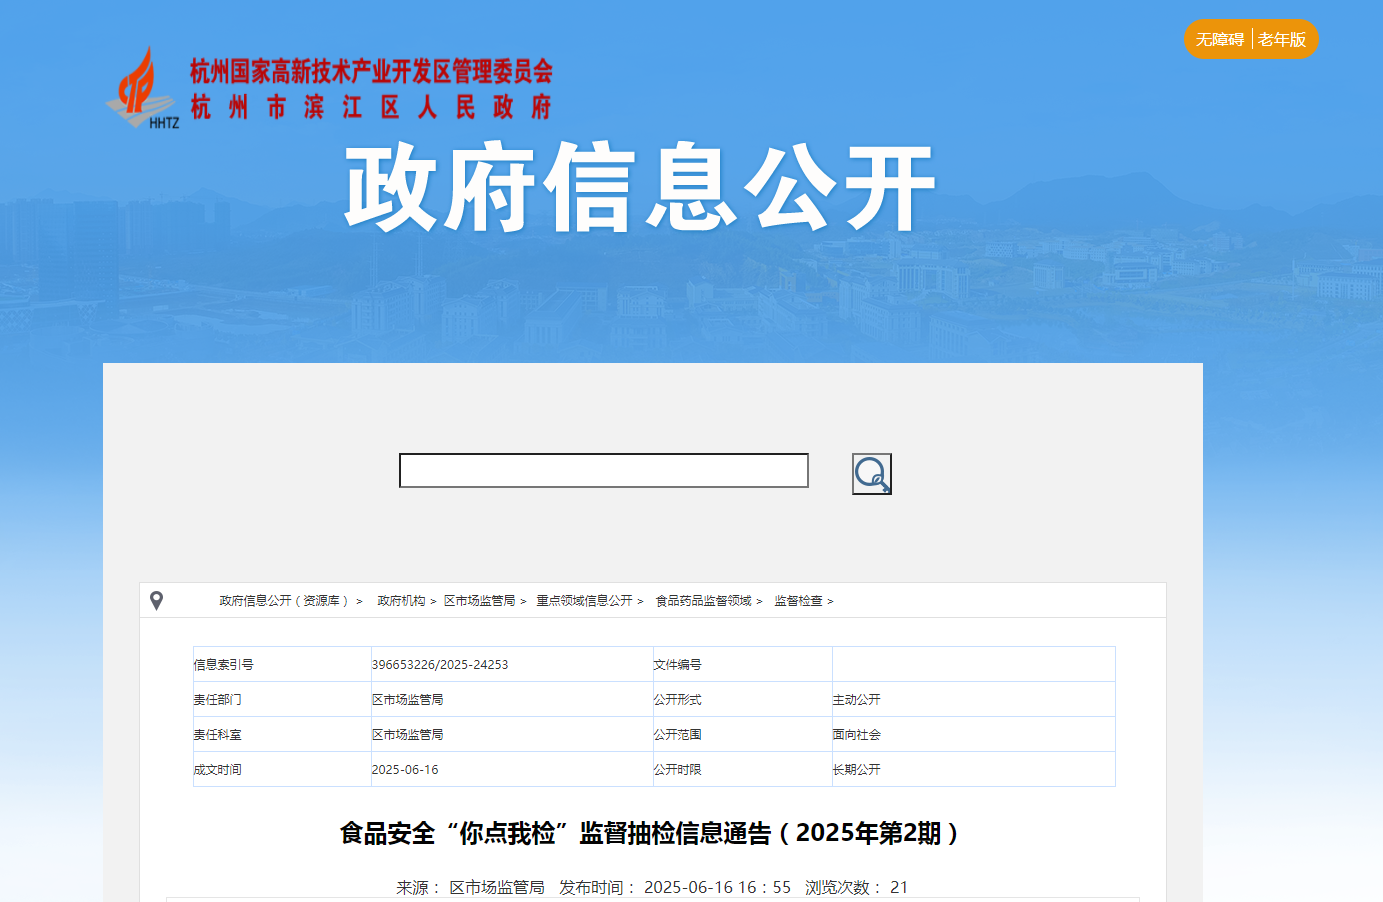Image resolution: width=1383 pixels, height=902 pixels.
Task: Switch to 老年版 elderly version
Action: 1282,39
